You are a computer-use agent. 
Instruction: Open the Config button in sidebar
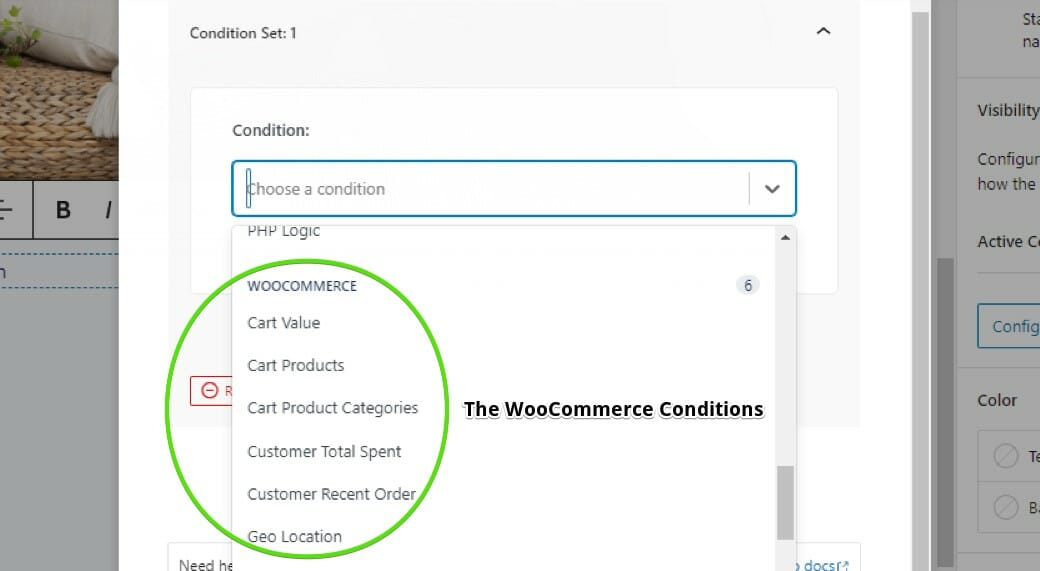(x=1008, y=326)
